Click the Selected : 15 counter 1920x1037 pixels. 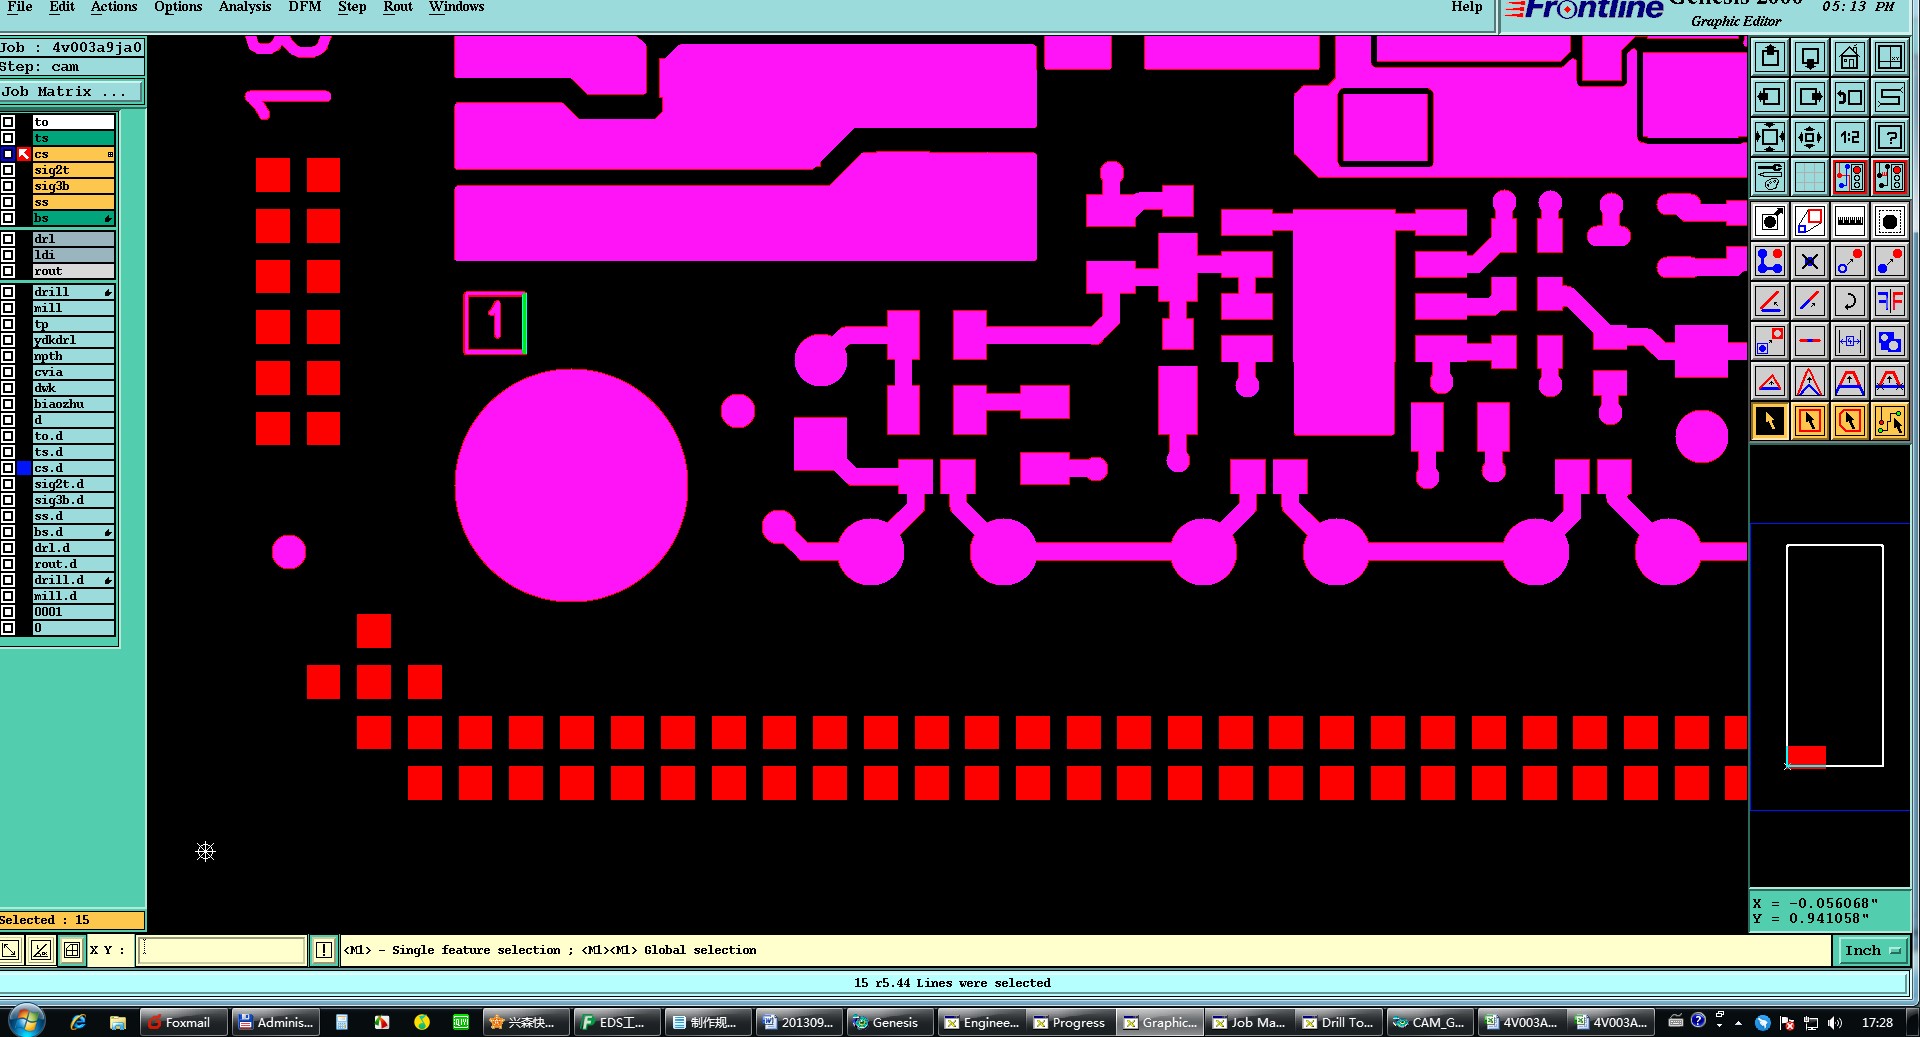coord(72,920)
